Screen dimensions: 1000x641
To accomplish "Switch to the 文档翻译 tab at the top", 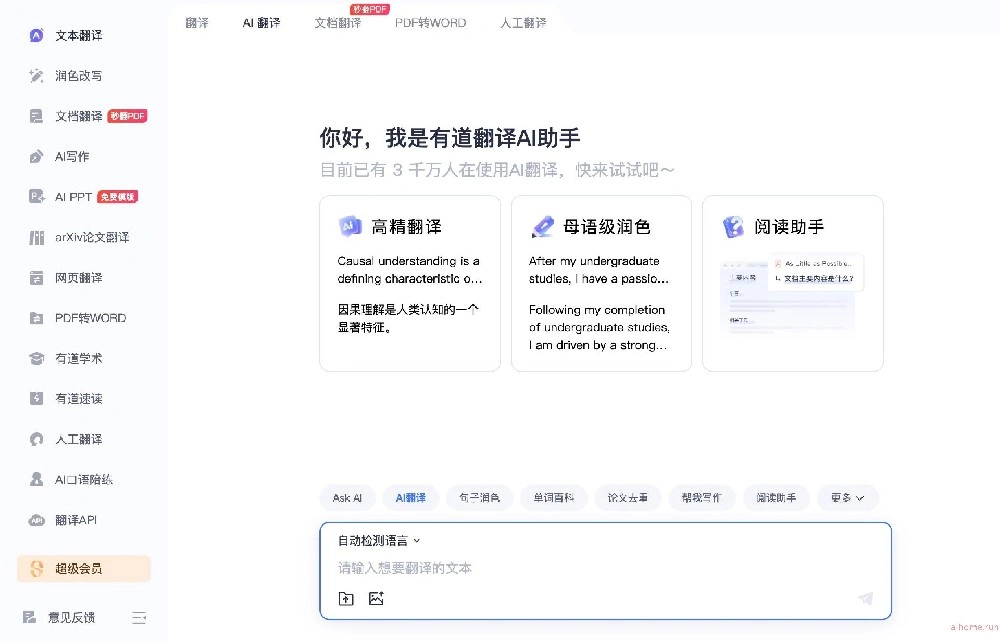I will point(337,22).
